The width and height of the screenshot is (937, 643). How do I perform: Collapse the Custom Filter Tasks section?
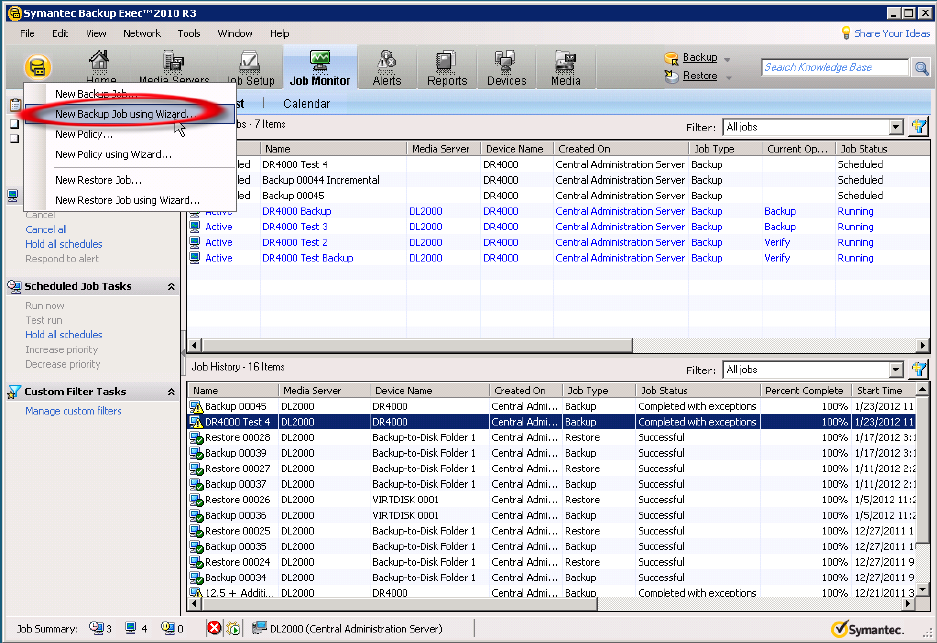171,392
